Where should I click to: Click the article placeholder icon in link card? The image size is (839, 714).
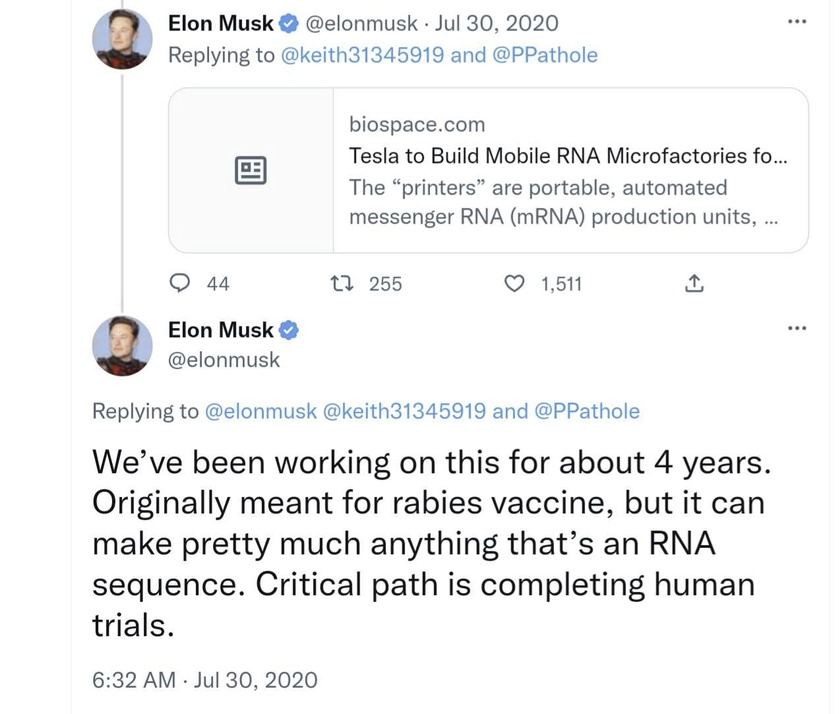pyautogui.click(x=250, y=170)
